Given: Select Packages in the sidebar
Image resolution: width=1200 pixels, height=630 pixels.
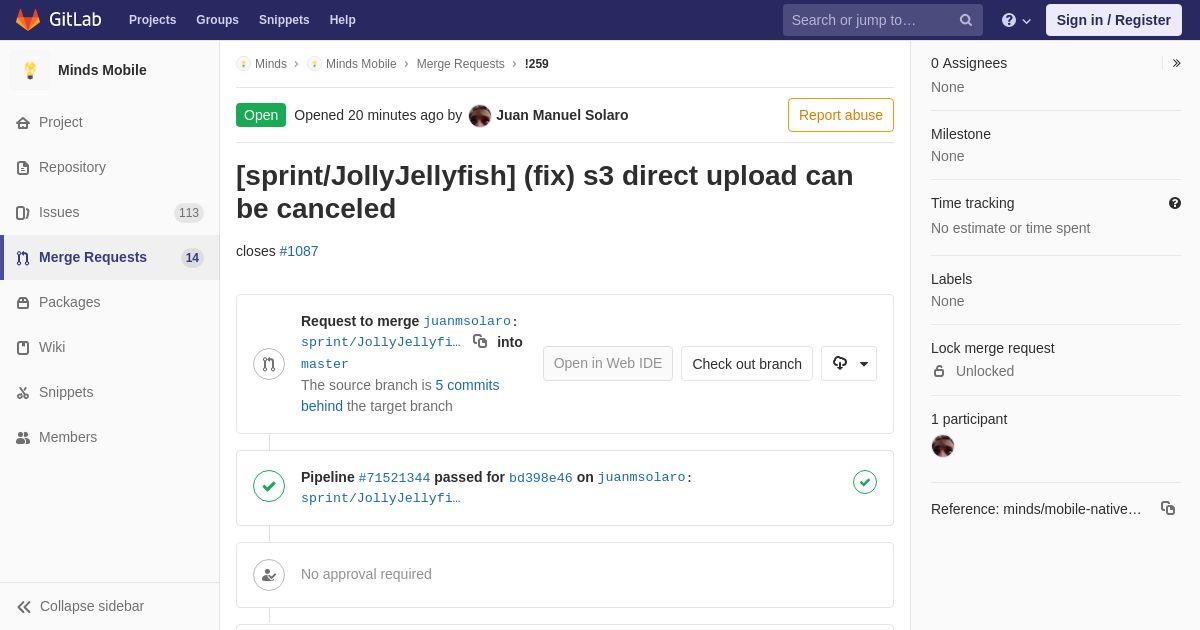Looking at the screenshot, I should coord(110,303).
